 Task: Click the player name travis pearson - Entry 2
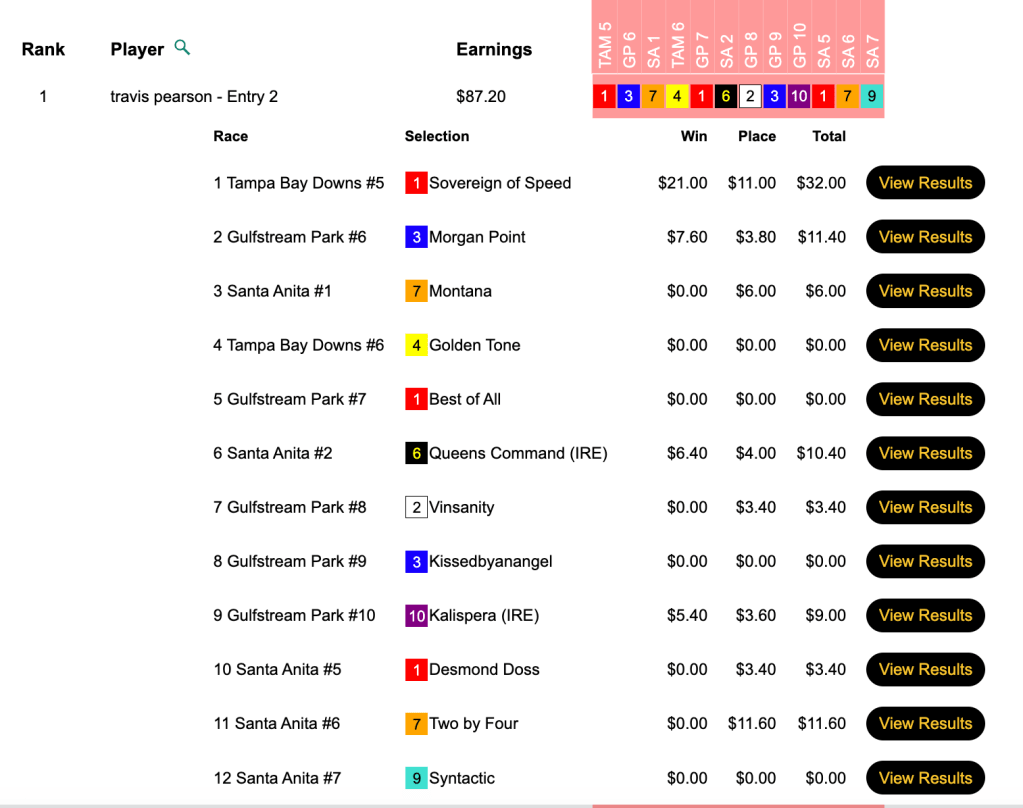point(194,97)
